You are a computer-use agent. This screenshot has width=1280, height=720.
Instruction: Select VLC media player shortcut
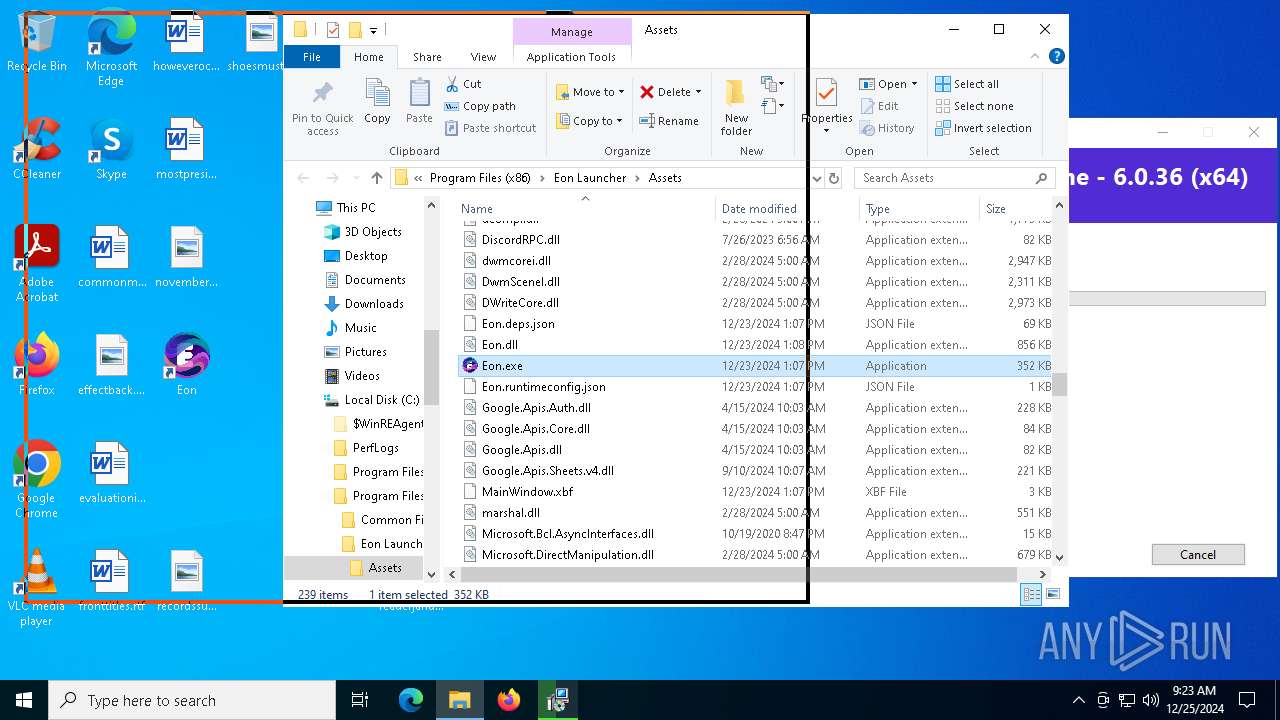click(37, 588)
